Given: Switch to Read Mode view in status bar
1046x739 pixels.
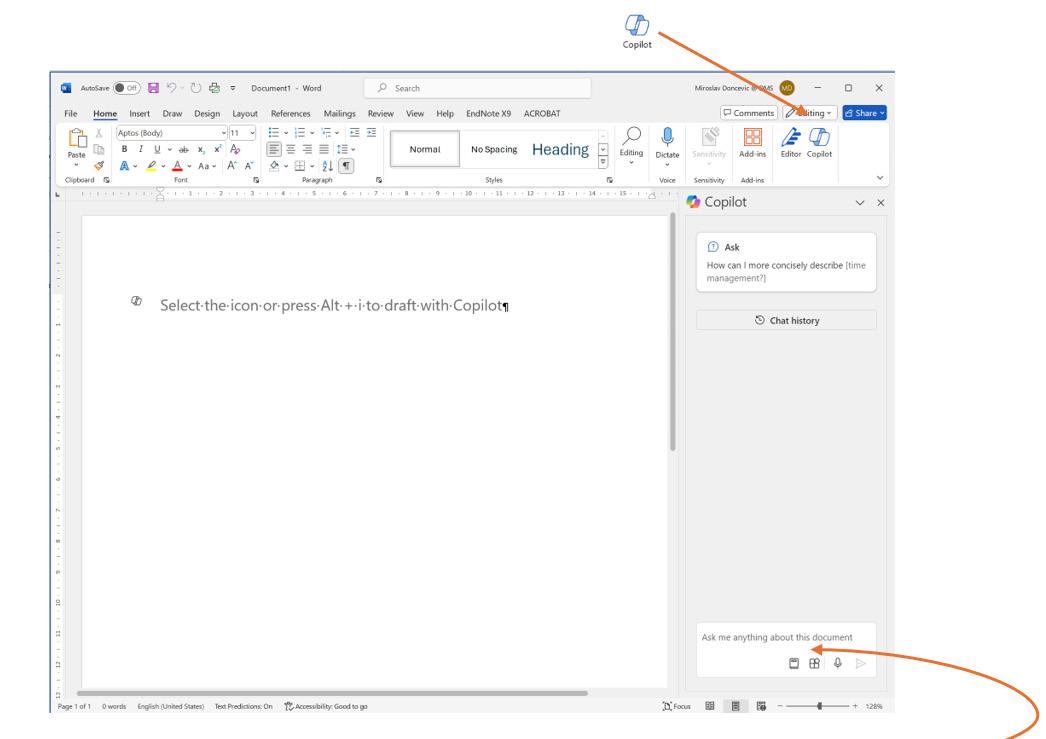Looking at the screenshot, I should (710, 706).
